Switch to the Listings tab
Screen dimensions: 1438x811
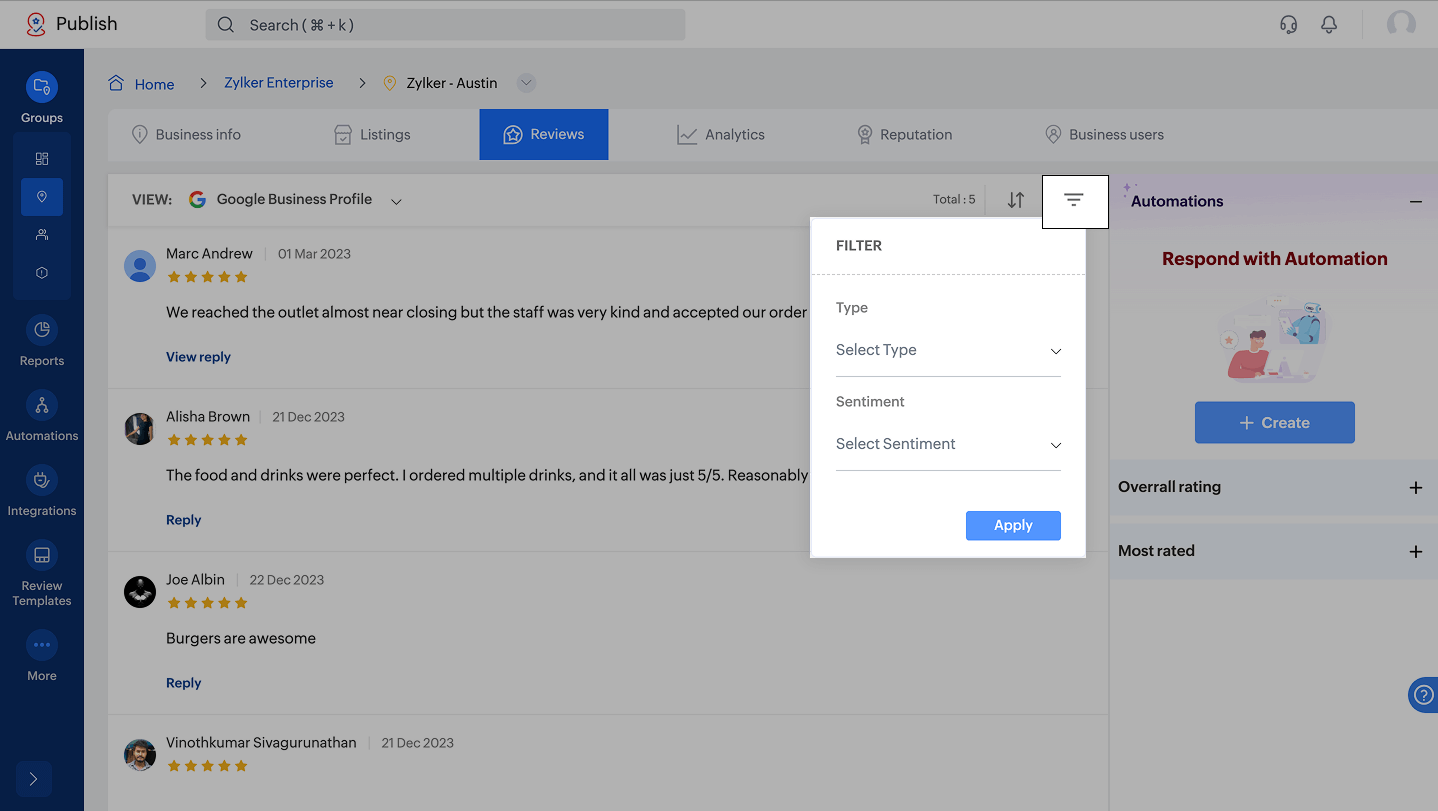pos(372,134)
